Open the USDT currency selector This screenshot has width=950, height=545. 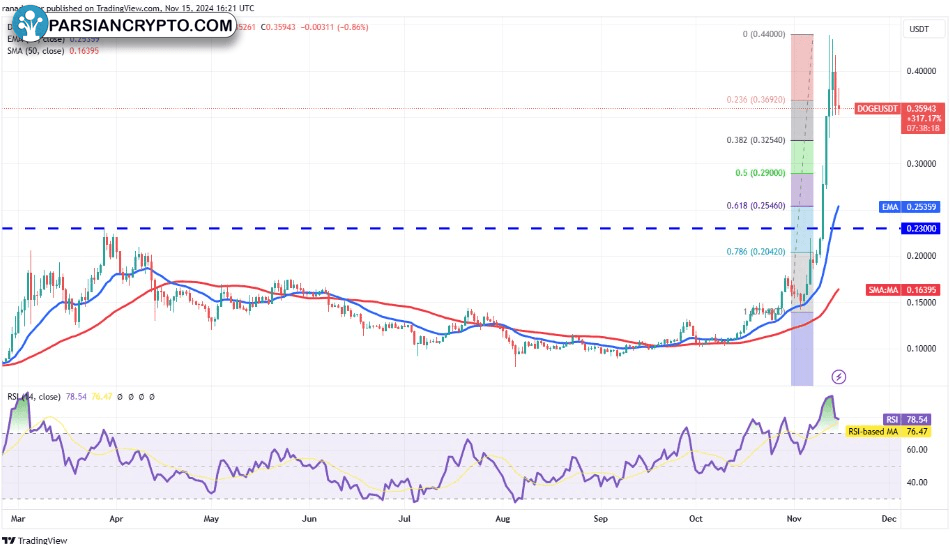pos(918,28)
